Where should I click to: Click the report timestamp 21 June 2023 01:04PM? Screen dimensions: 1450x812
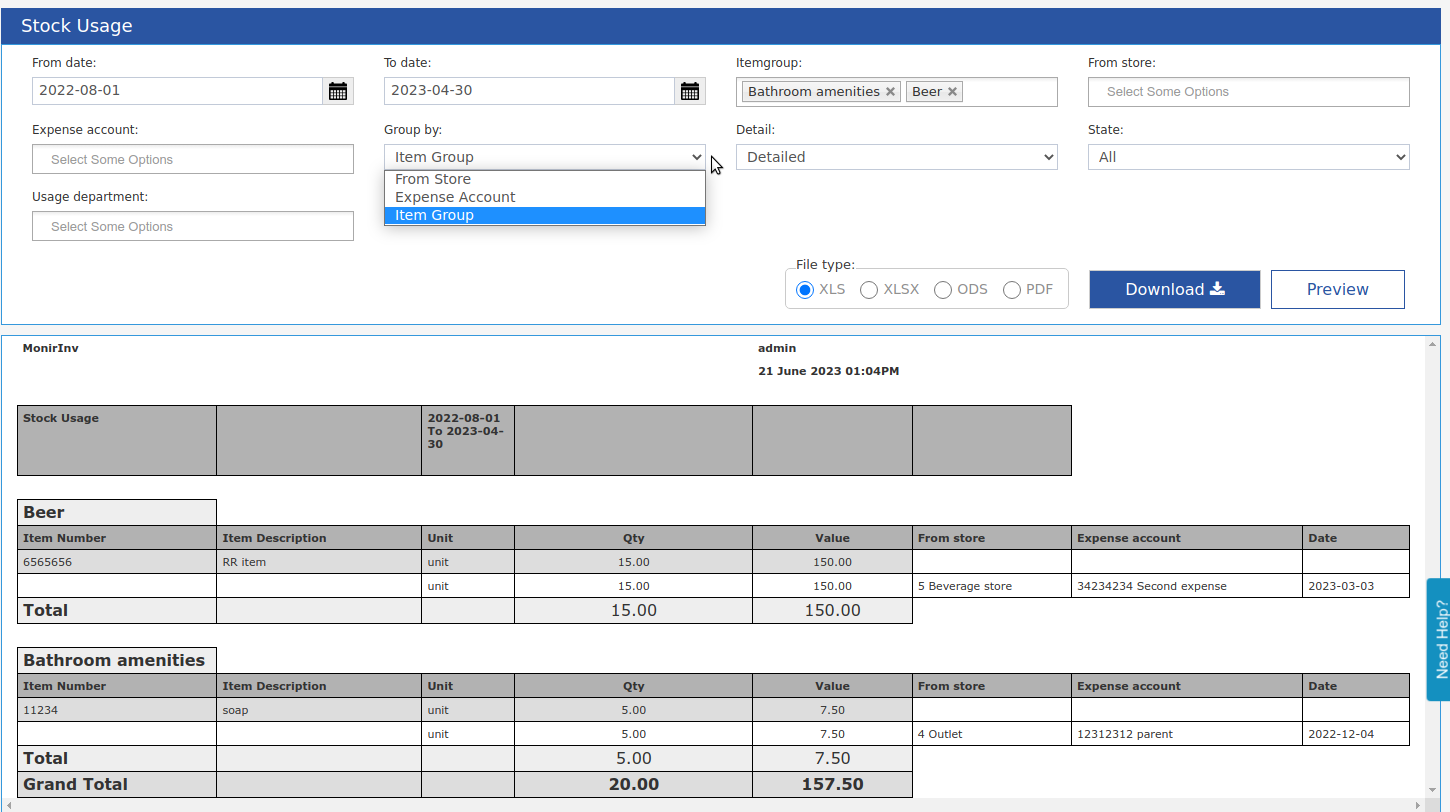(x=829, y=371)
